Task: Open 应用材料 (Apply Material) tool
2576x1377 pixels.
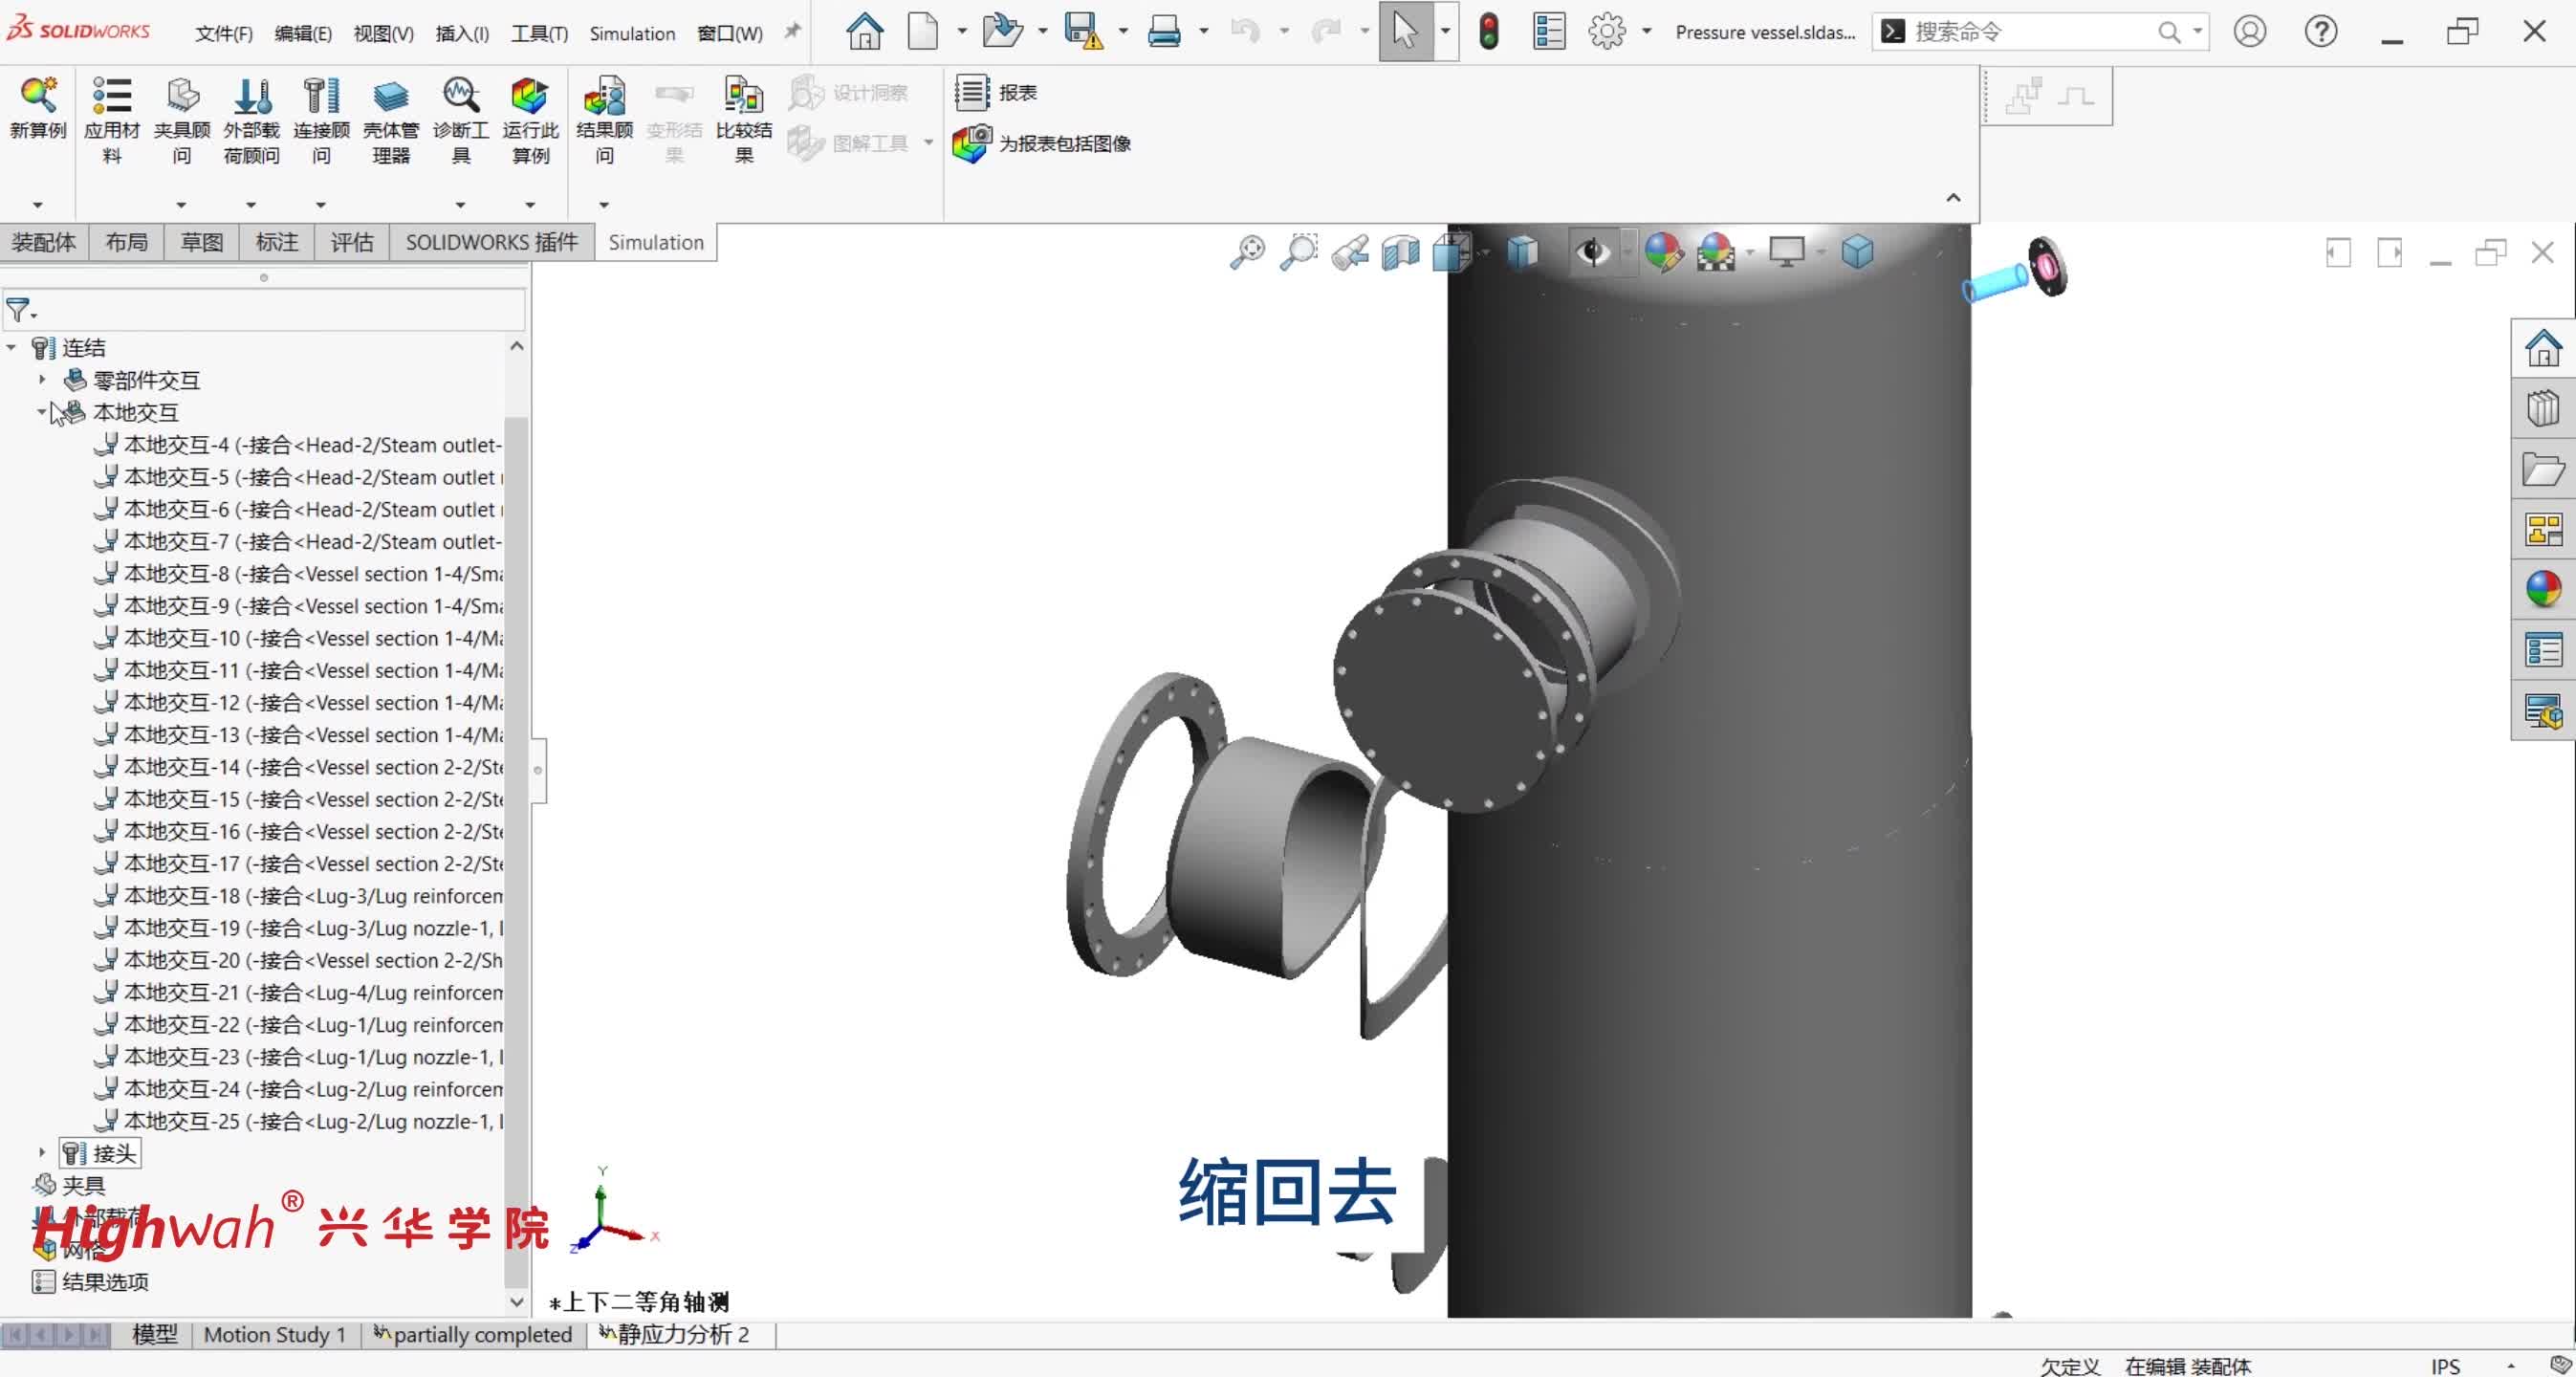Action: point(111,97)
